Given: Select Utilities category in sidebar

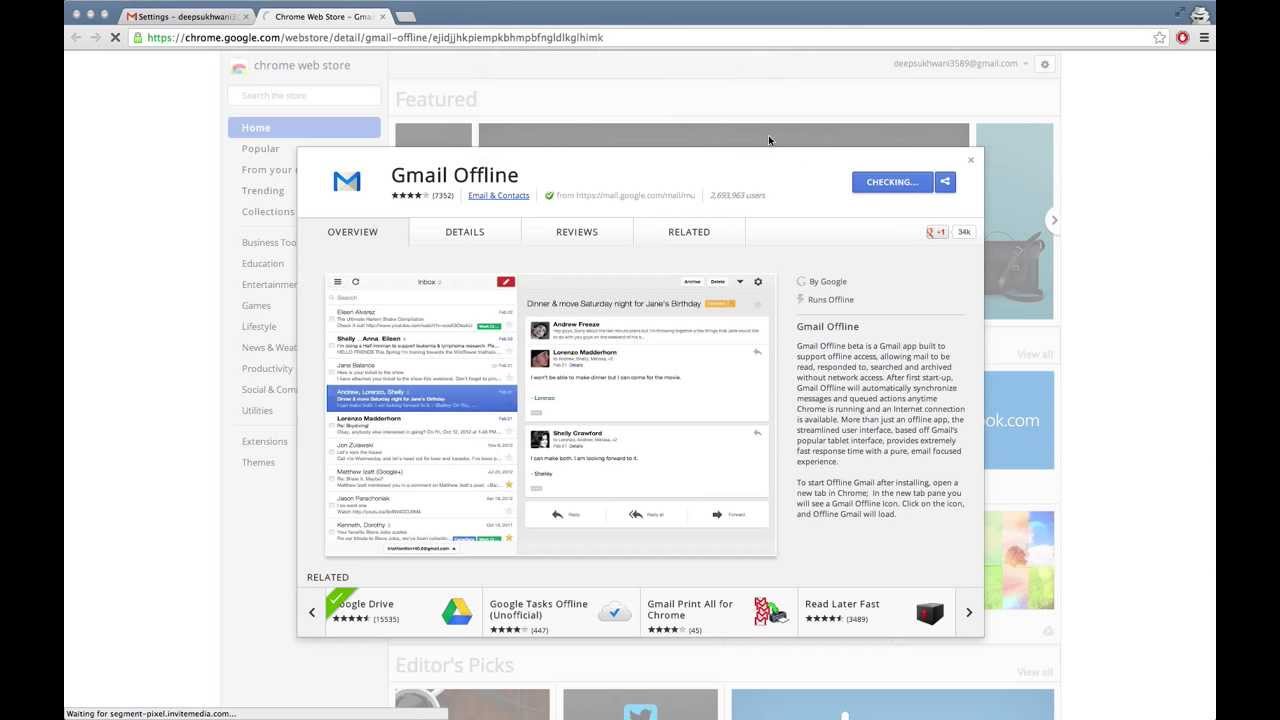Looking at the screenshot, I should pos(257,411).
